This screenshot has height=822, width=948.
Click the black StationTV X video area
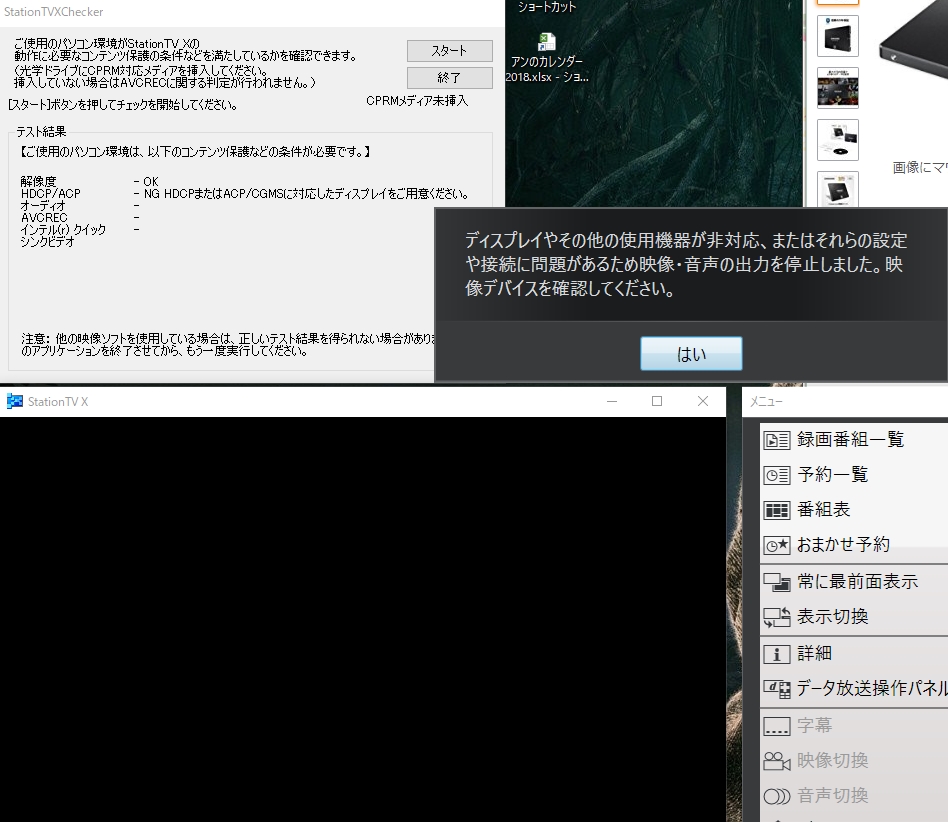[363, 619]
